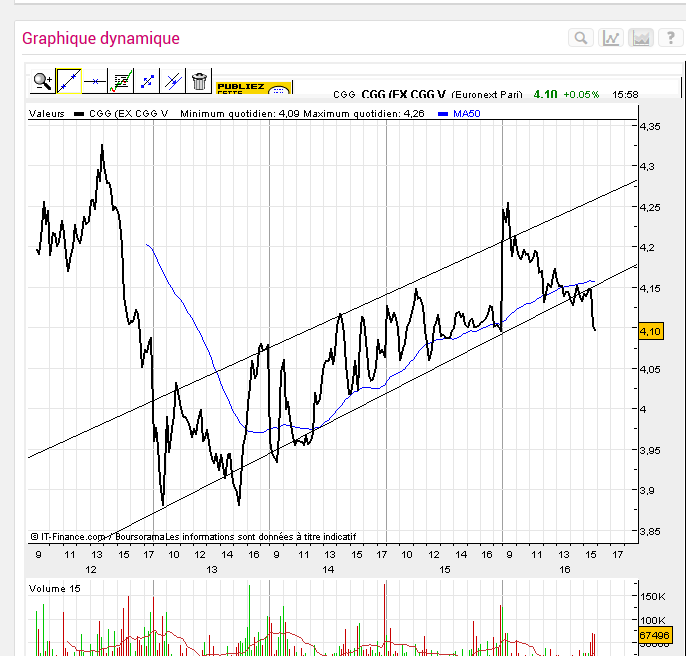Select the parallel line drawing tool
Screen dimensions: 686x656
[173, 81]
